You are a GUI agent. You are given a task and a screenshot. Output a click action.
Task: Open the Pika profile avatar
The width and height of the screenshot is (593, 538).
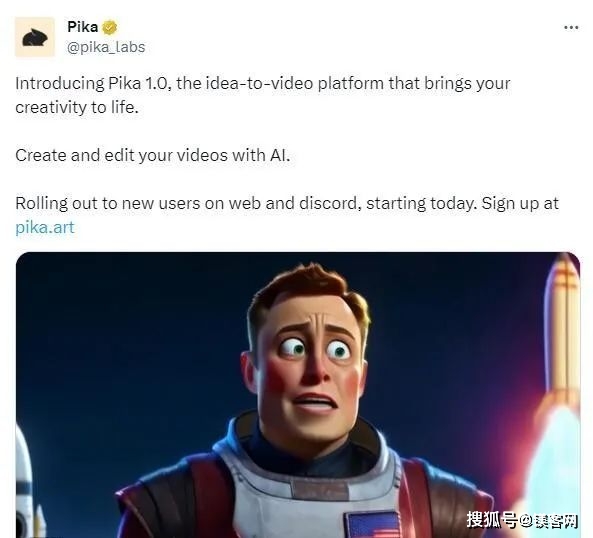34,37
